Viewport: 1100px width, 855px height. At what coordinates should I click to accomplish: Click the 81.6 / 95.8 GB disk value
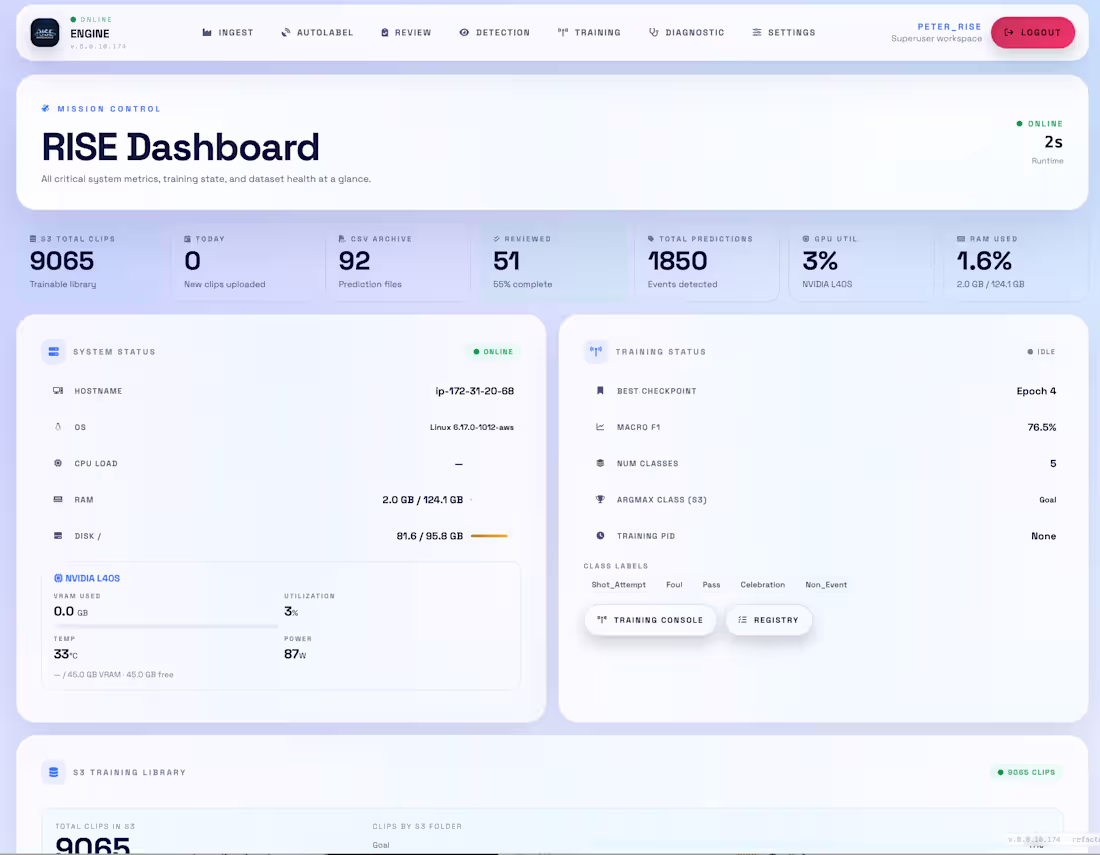(x=429, y=536)
